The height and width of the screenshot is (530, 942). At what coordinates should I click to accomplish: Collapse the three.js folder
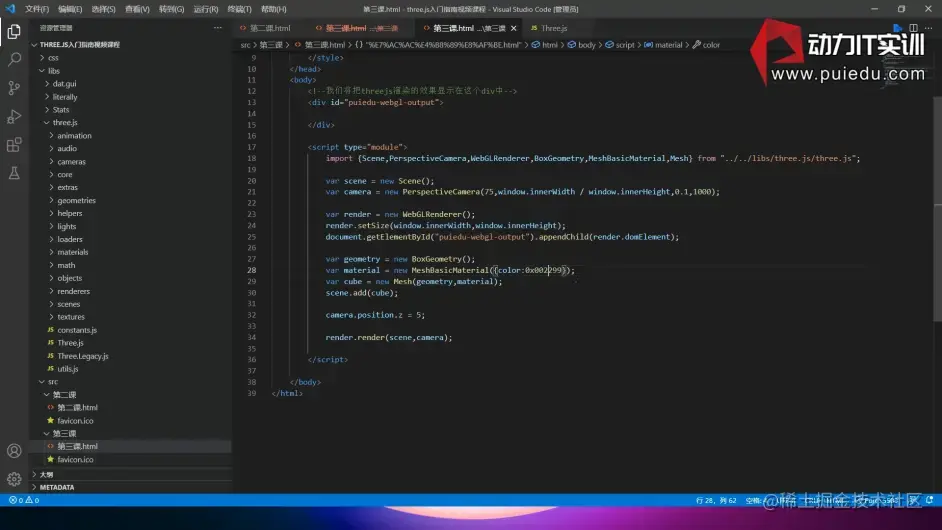(x=65, y=122)
